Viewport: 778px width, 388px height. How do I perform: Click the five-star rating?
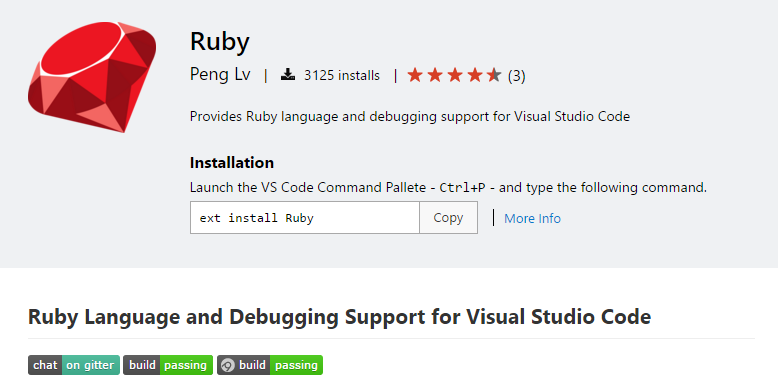454,75
